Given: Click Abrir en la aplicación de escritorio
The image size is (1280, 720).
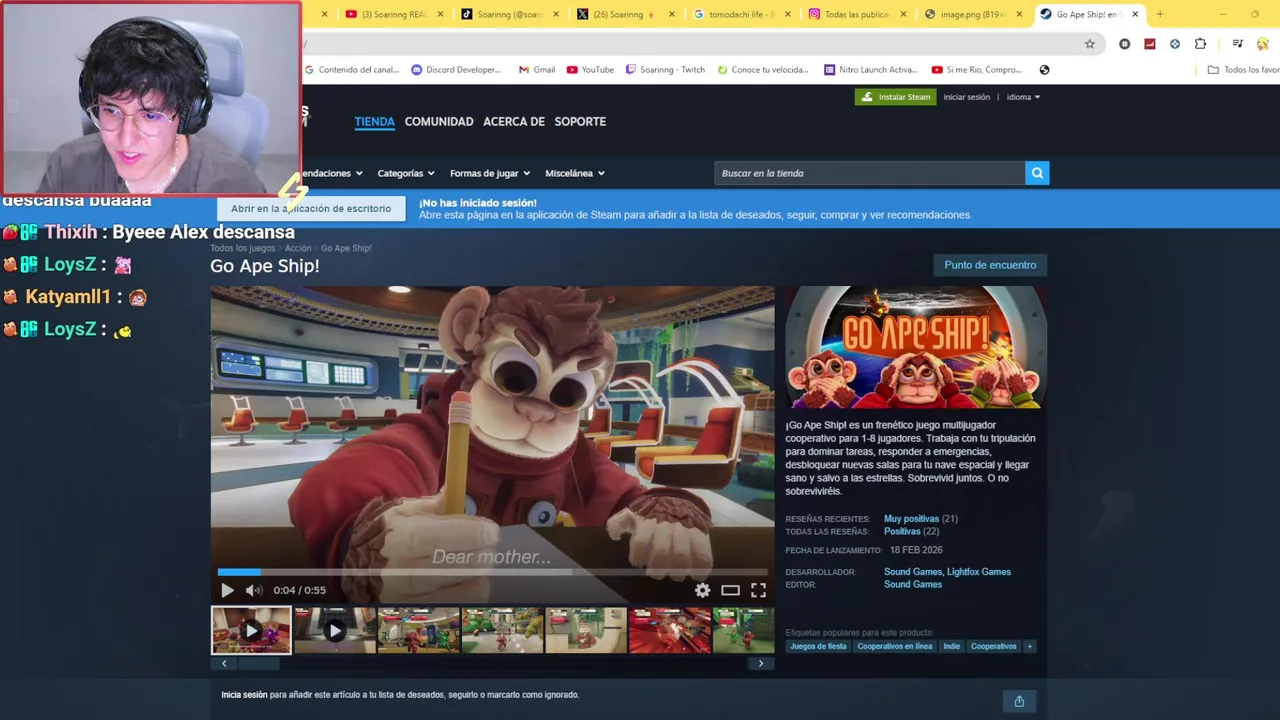Looking at the screenshot, I should coord(311,208).
